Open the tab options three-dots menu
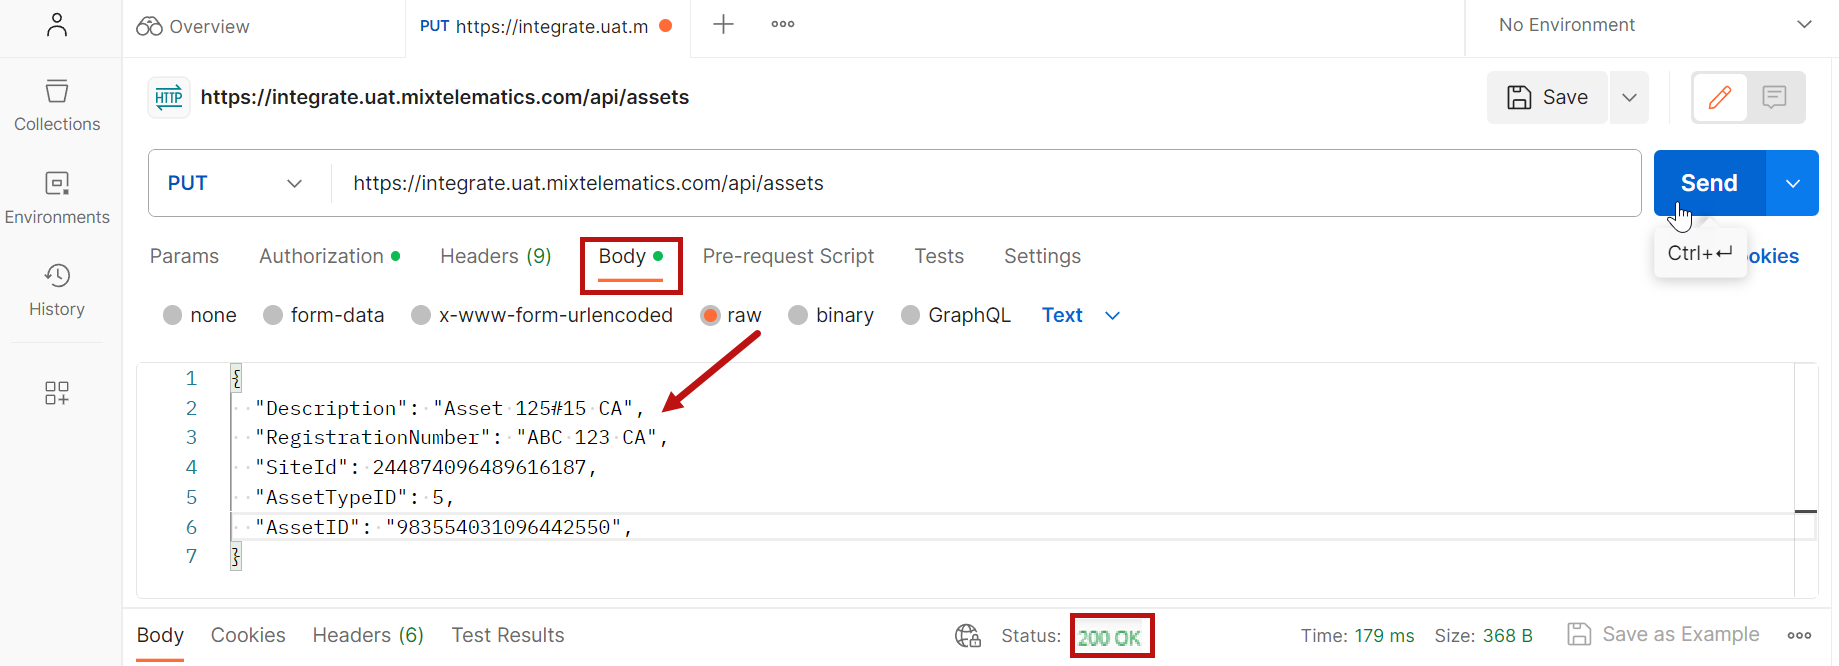 pos(783,24)
